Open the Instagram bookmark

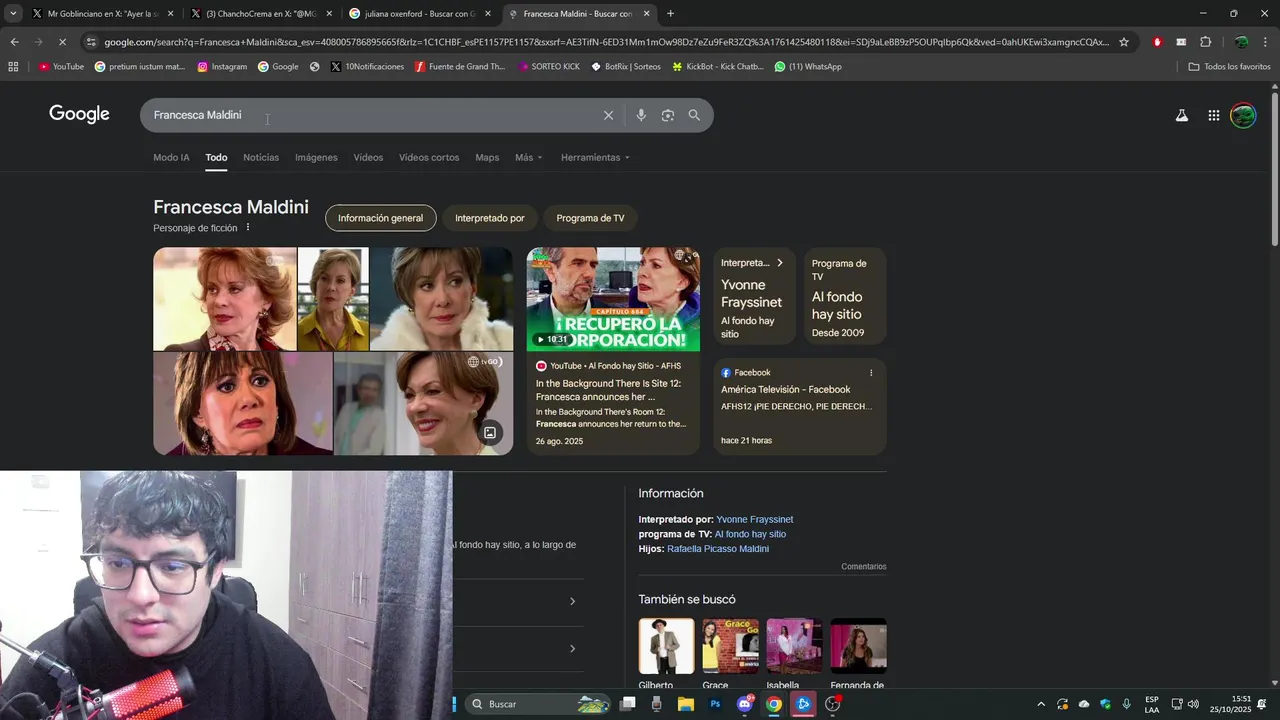pos(222,67)
